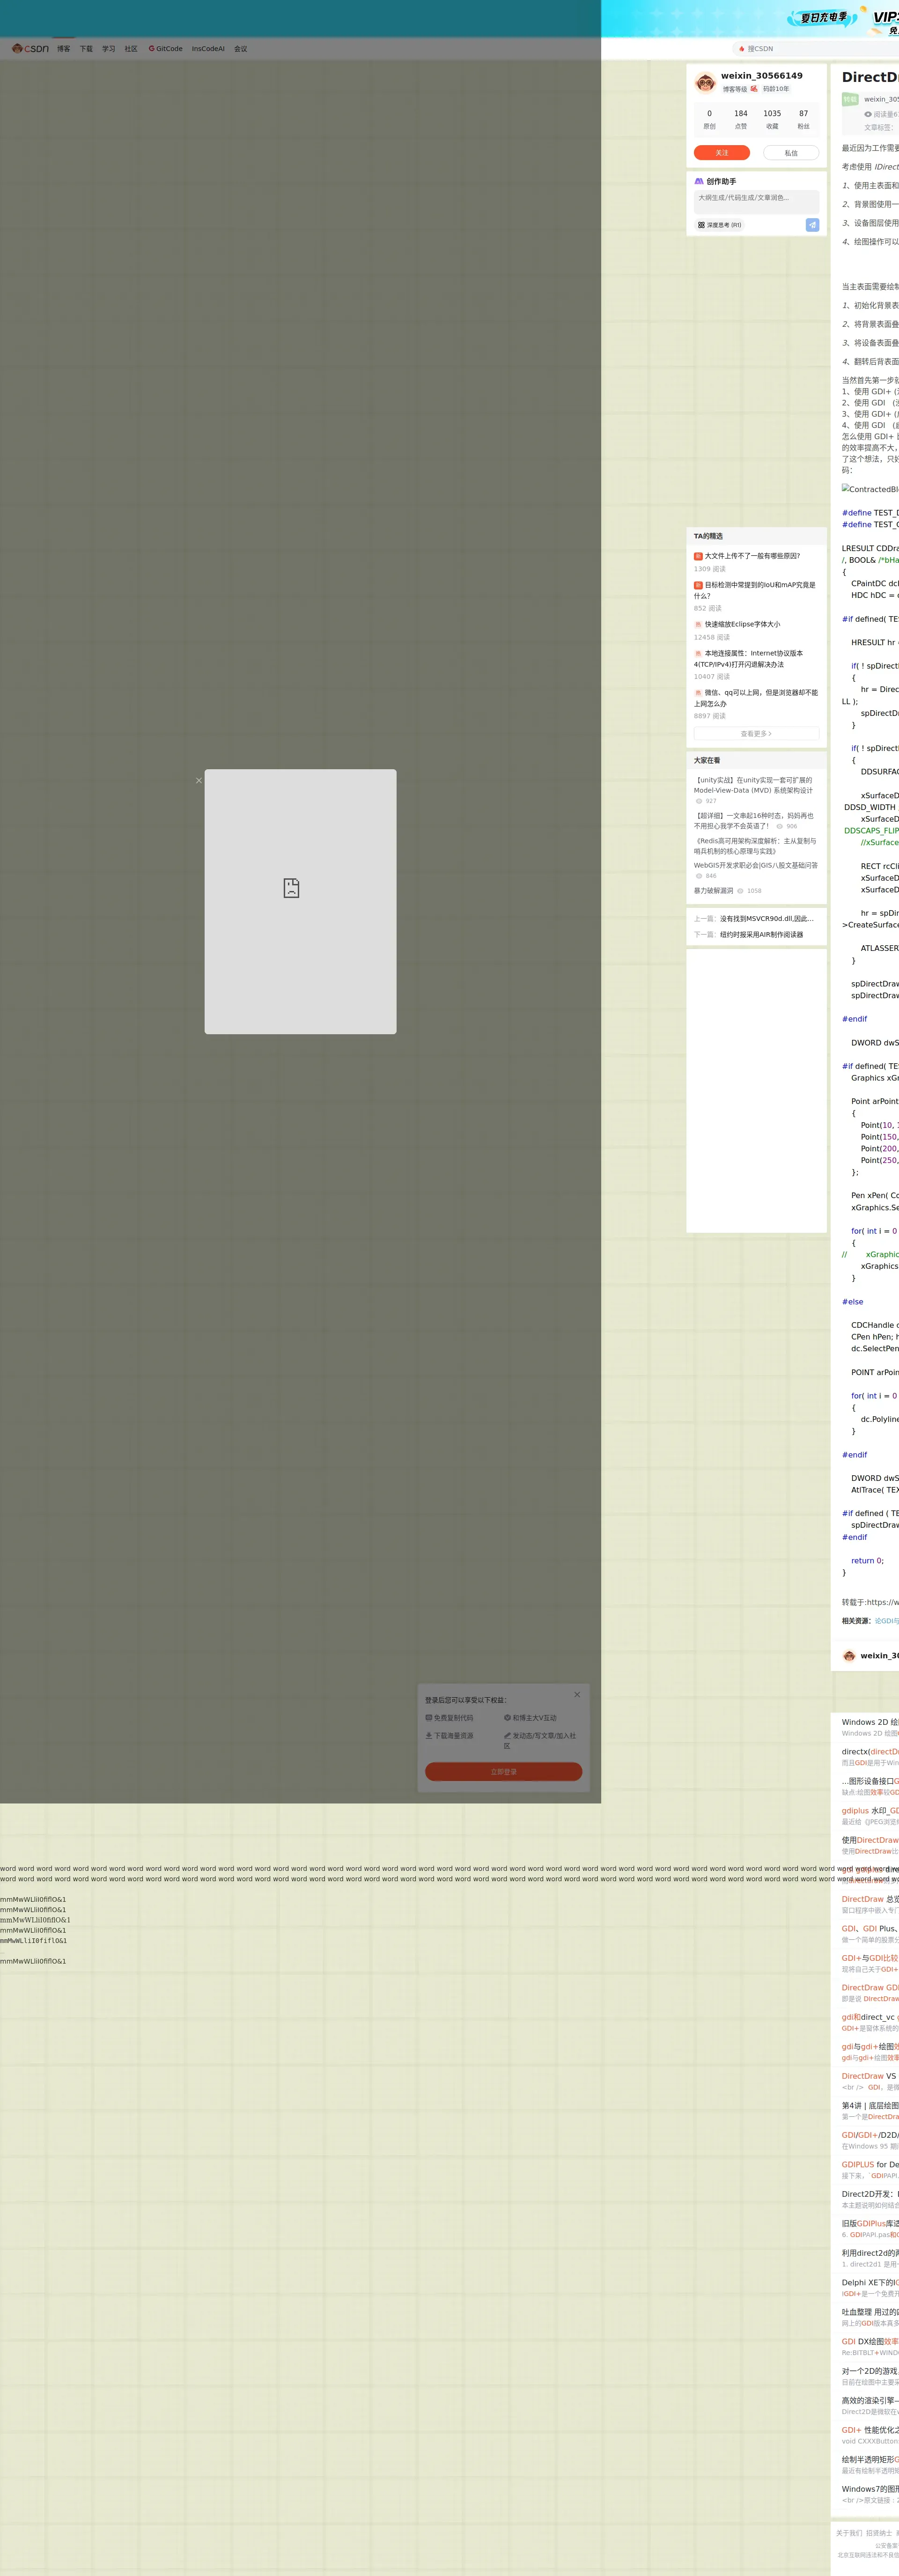
Task: Click the broken image placeholder icon
Action: (291, 888)
